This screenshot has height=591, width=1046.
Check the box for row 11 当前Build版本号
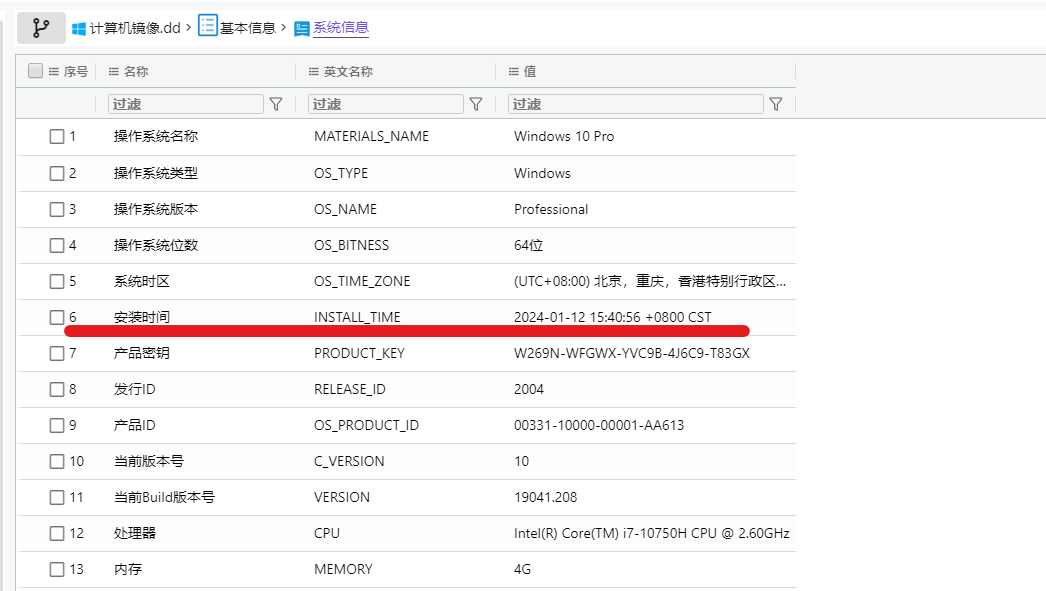click(x=57, y=498)
